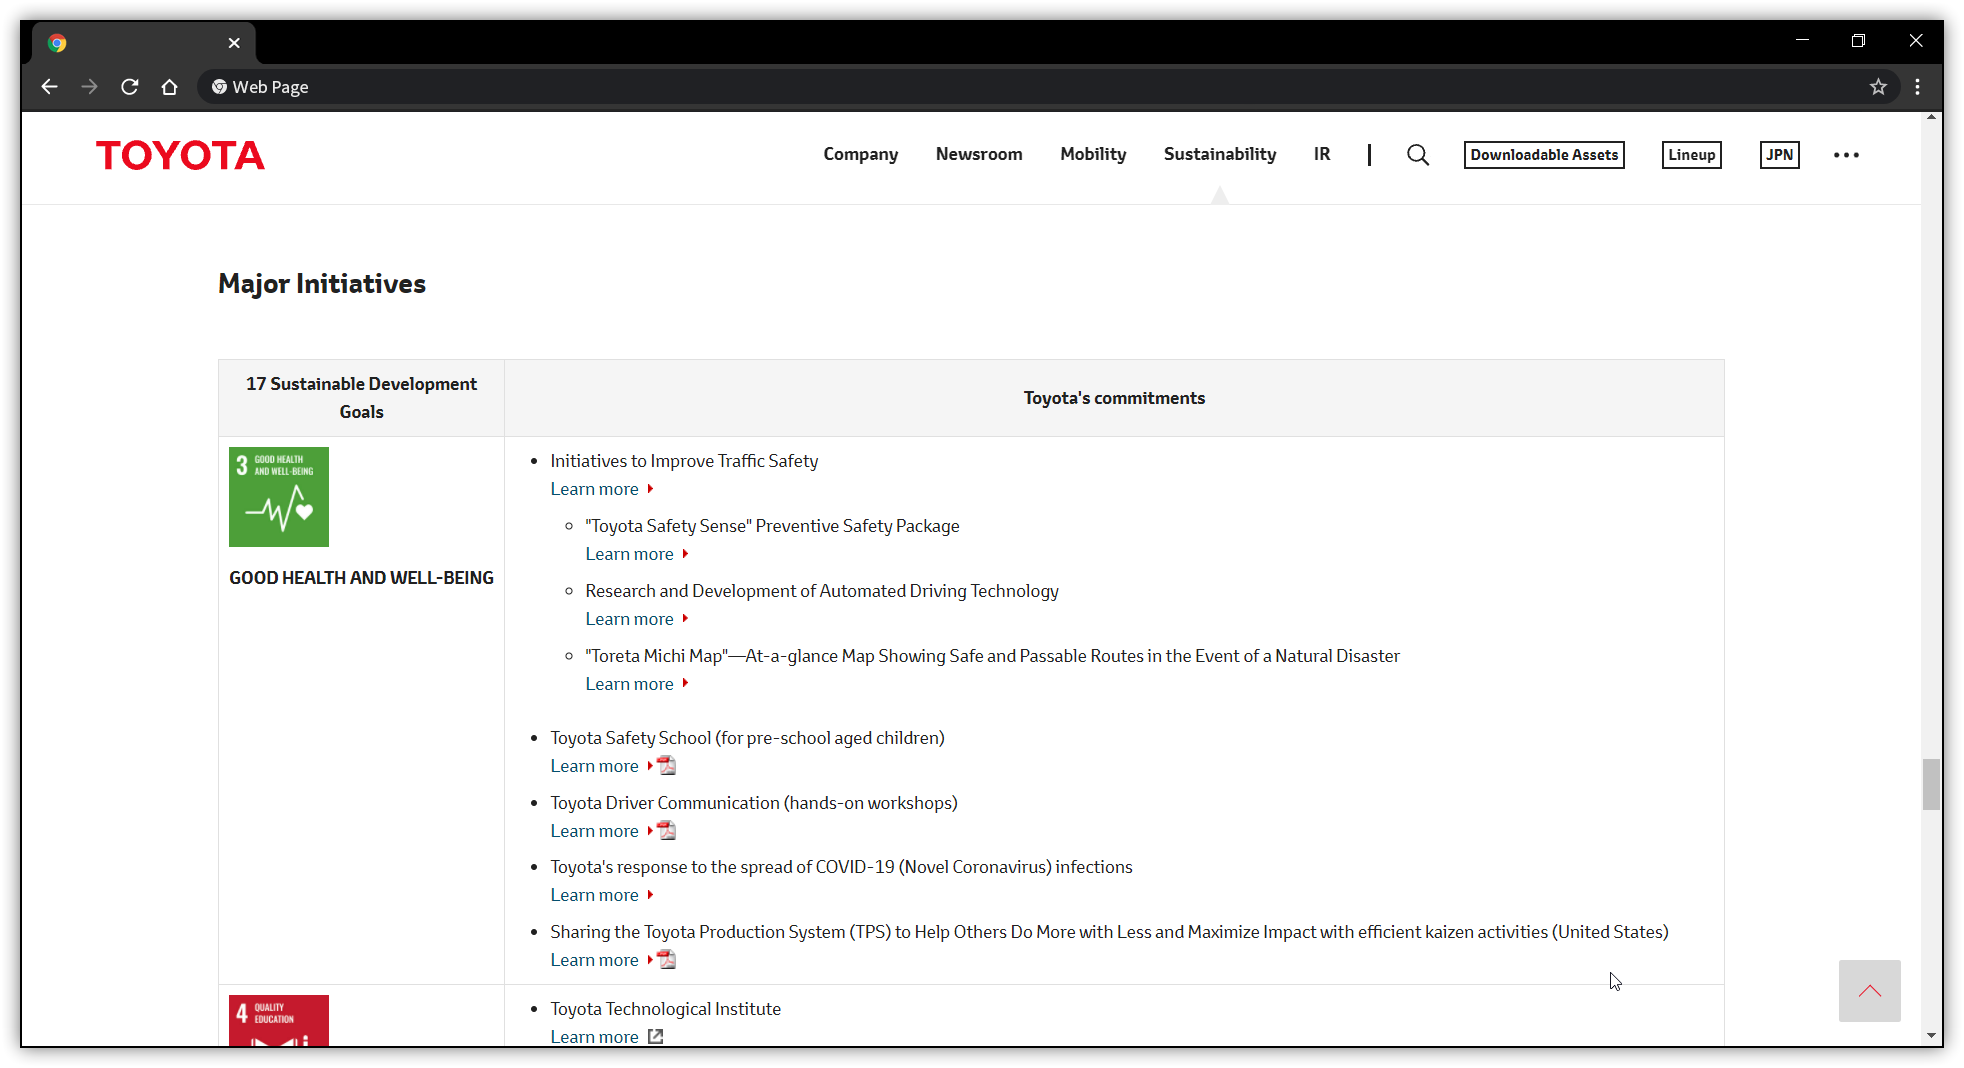This screenshot has height=1068, width=1964.
Task: Open the site search magnifier icon
Action: coord(1417,155)
